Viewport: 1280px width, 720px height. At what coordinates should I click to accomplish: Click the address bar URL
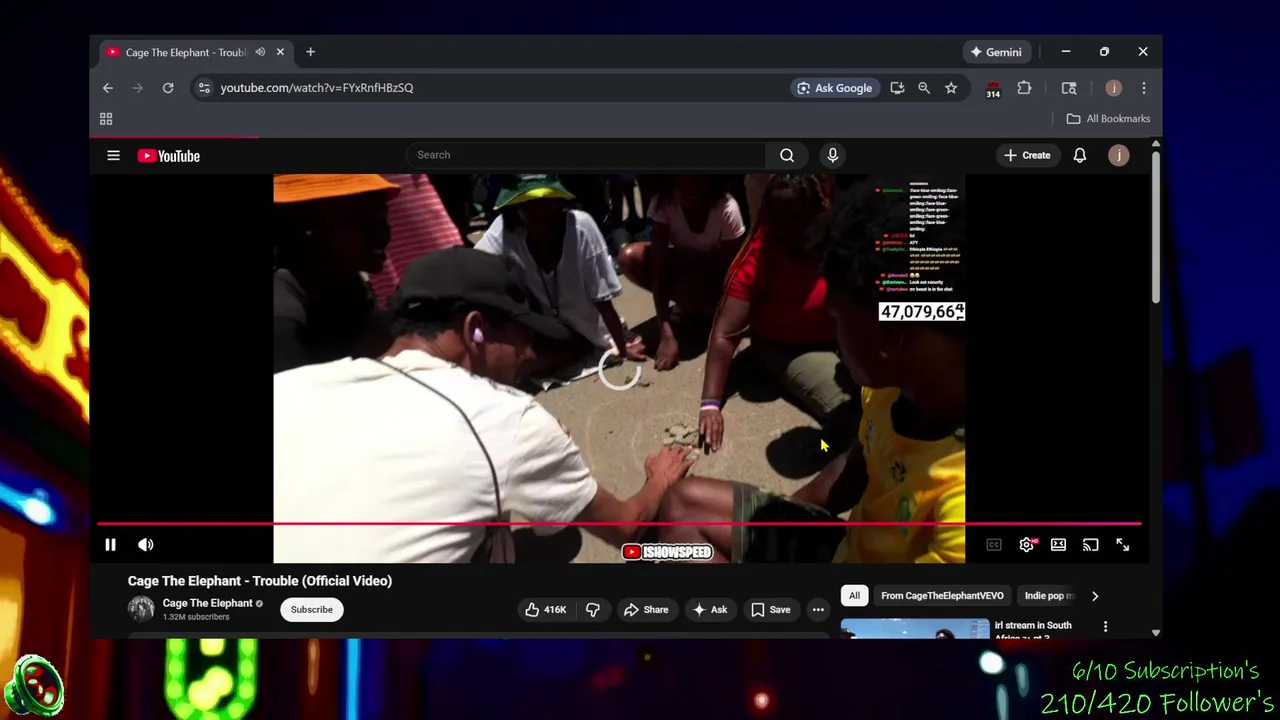tap(317, 88)
